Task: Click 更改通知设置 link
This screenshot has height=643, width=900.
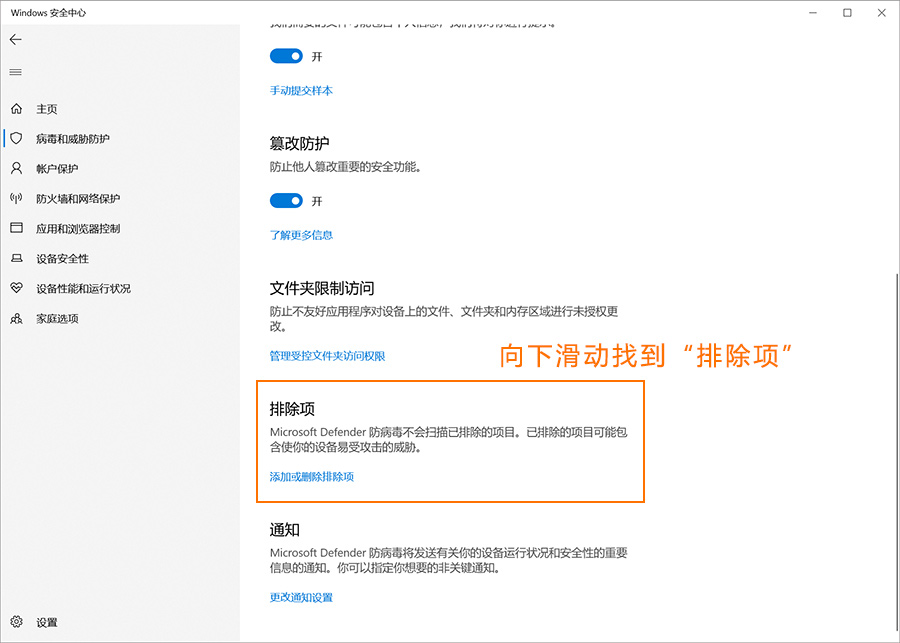Action: (x=301, y=598)
